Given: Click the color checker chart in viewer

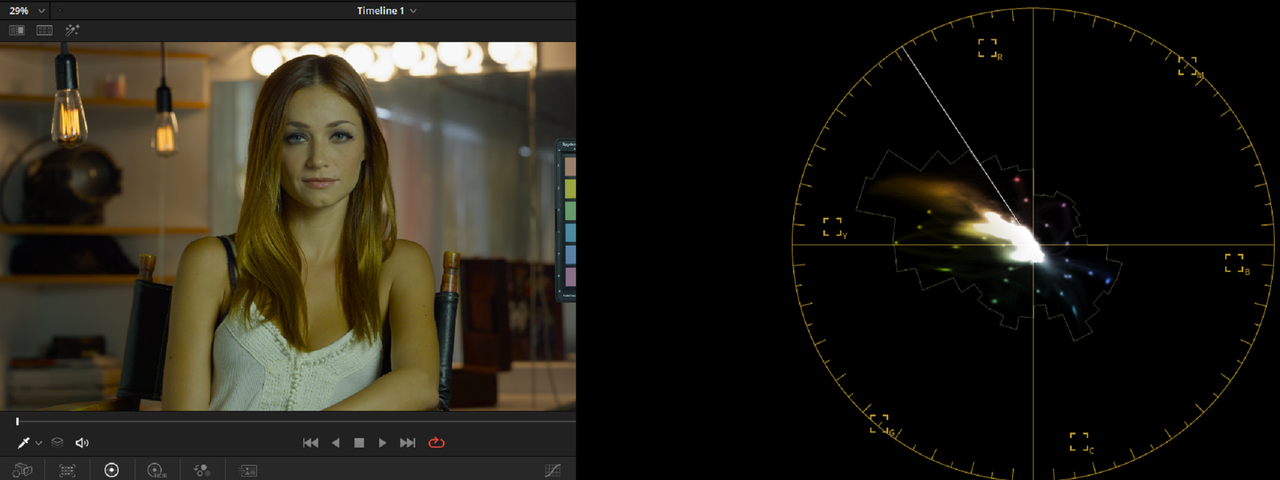Looking at the screenshot, I should click(x=567, y=220).
